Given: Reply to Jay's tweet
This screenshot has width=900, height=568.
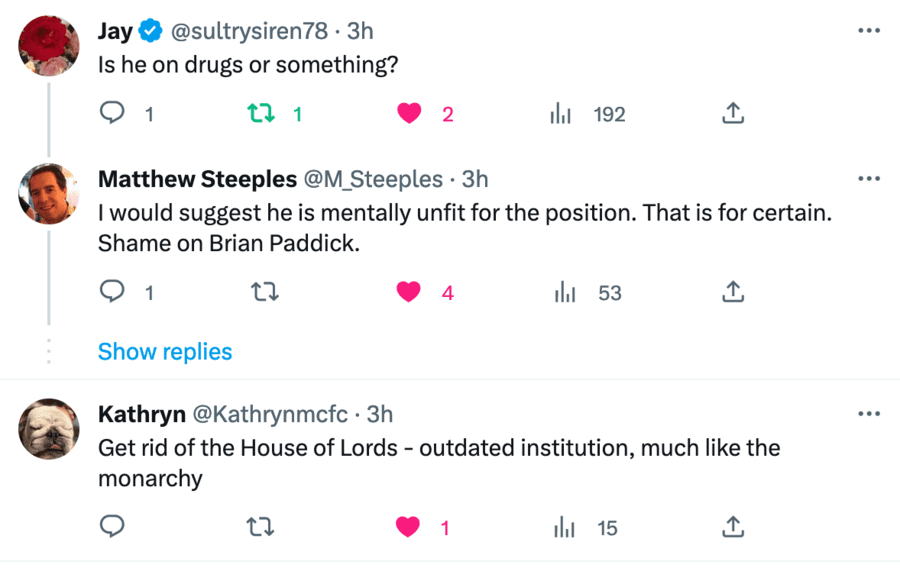Looking at the screenshot, I should click(113, 114).
